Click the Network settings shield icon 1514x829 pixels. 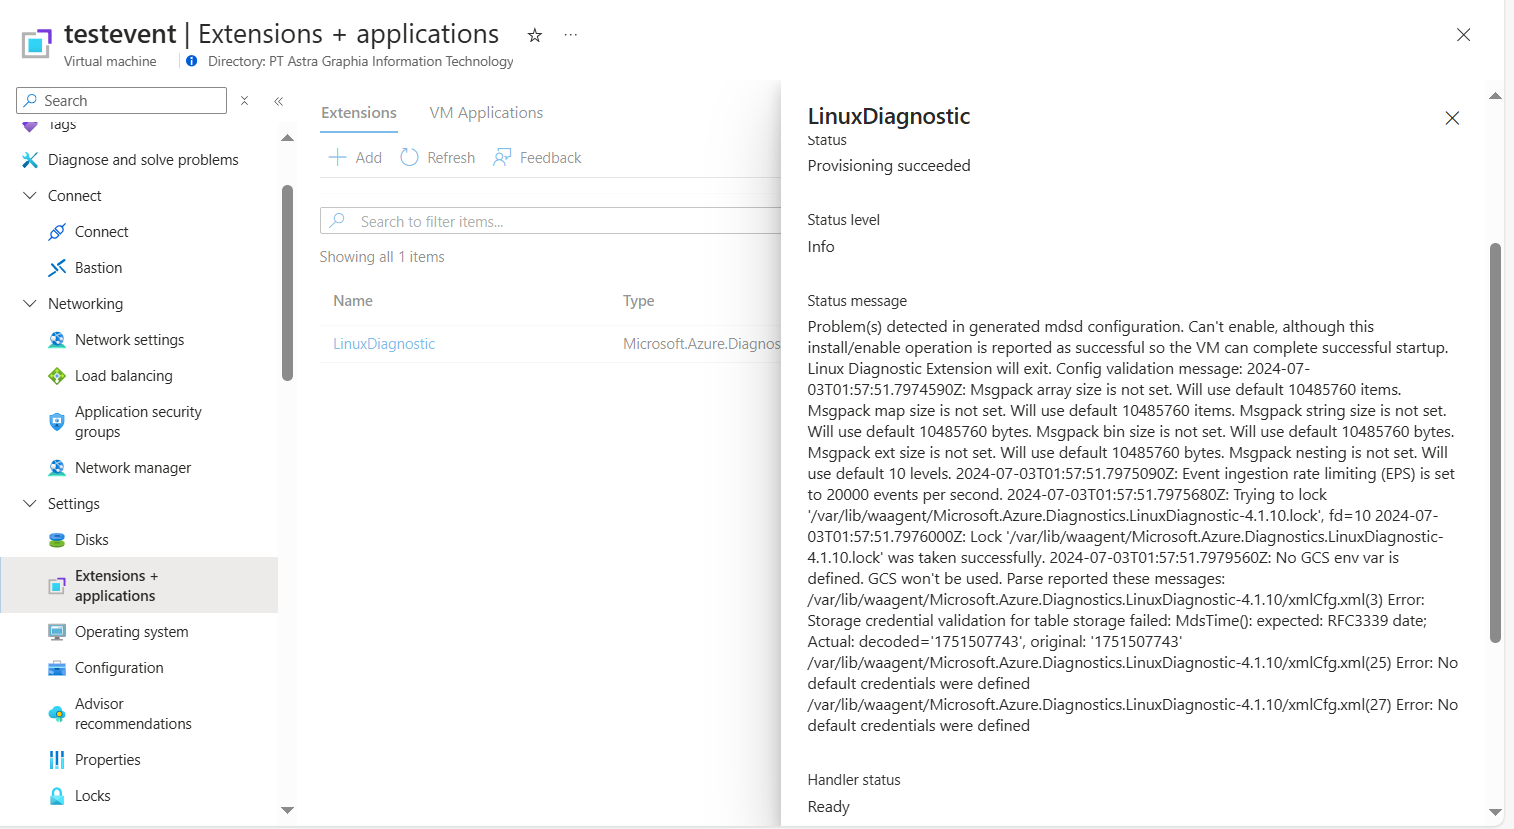click(57, 339)
